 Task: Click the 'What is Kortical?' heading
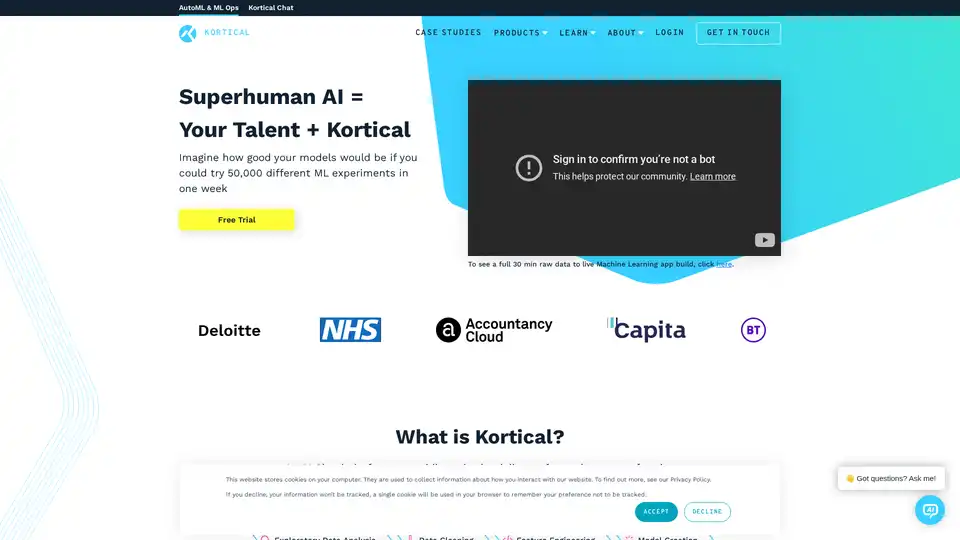(x=479, y=437)
